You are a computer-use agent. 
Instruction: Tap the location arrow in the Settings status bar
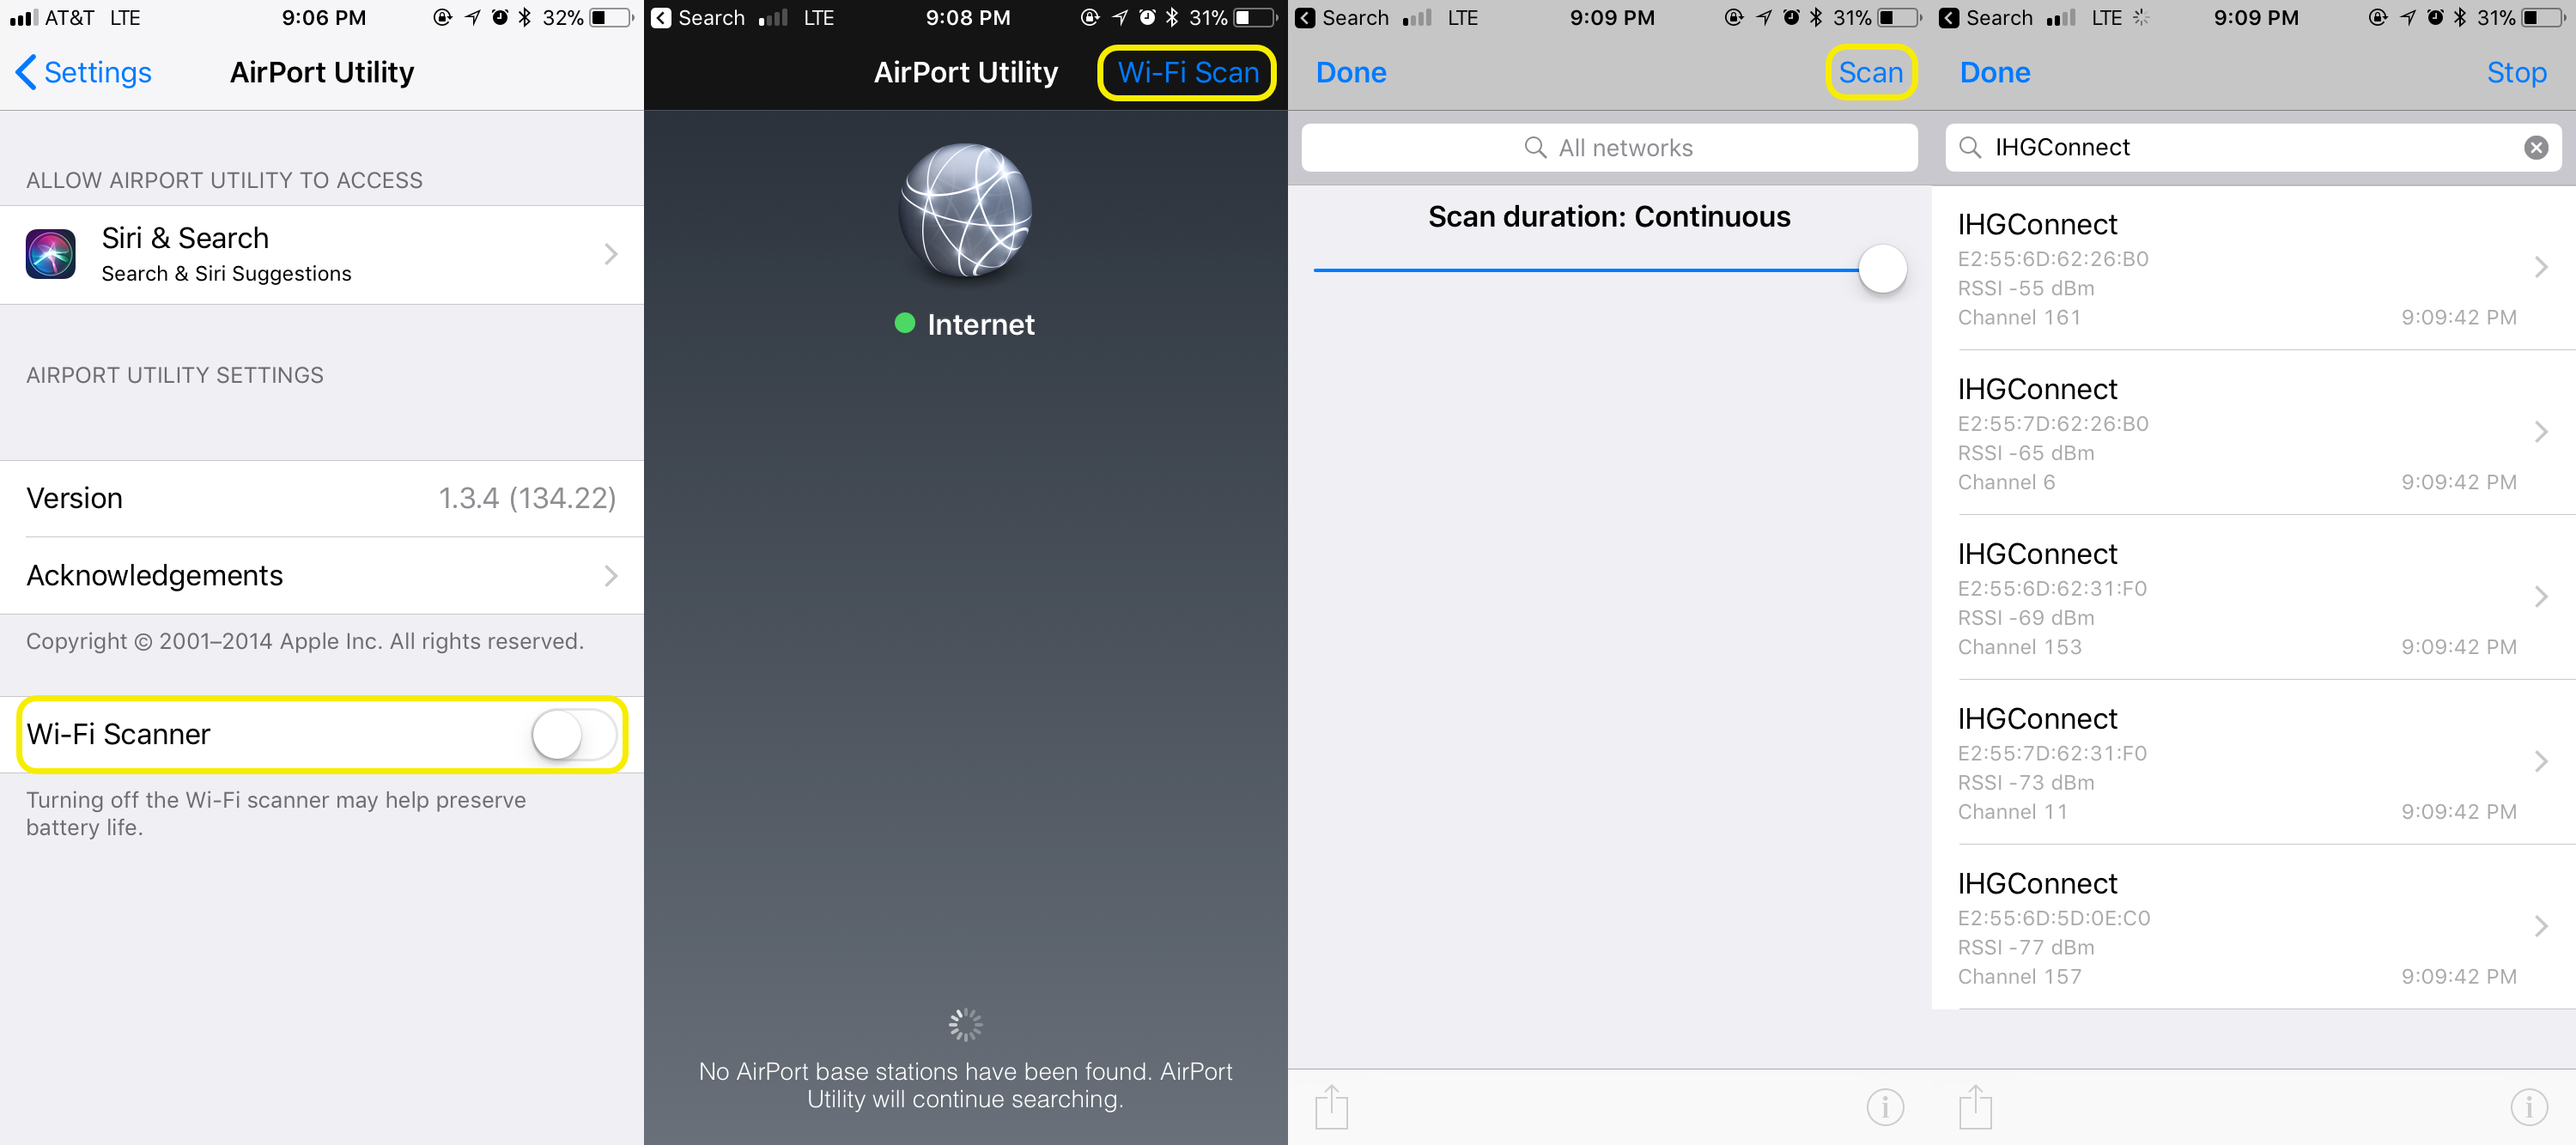click(472, 18)
